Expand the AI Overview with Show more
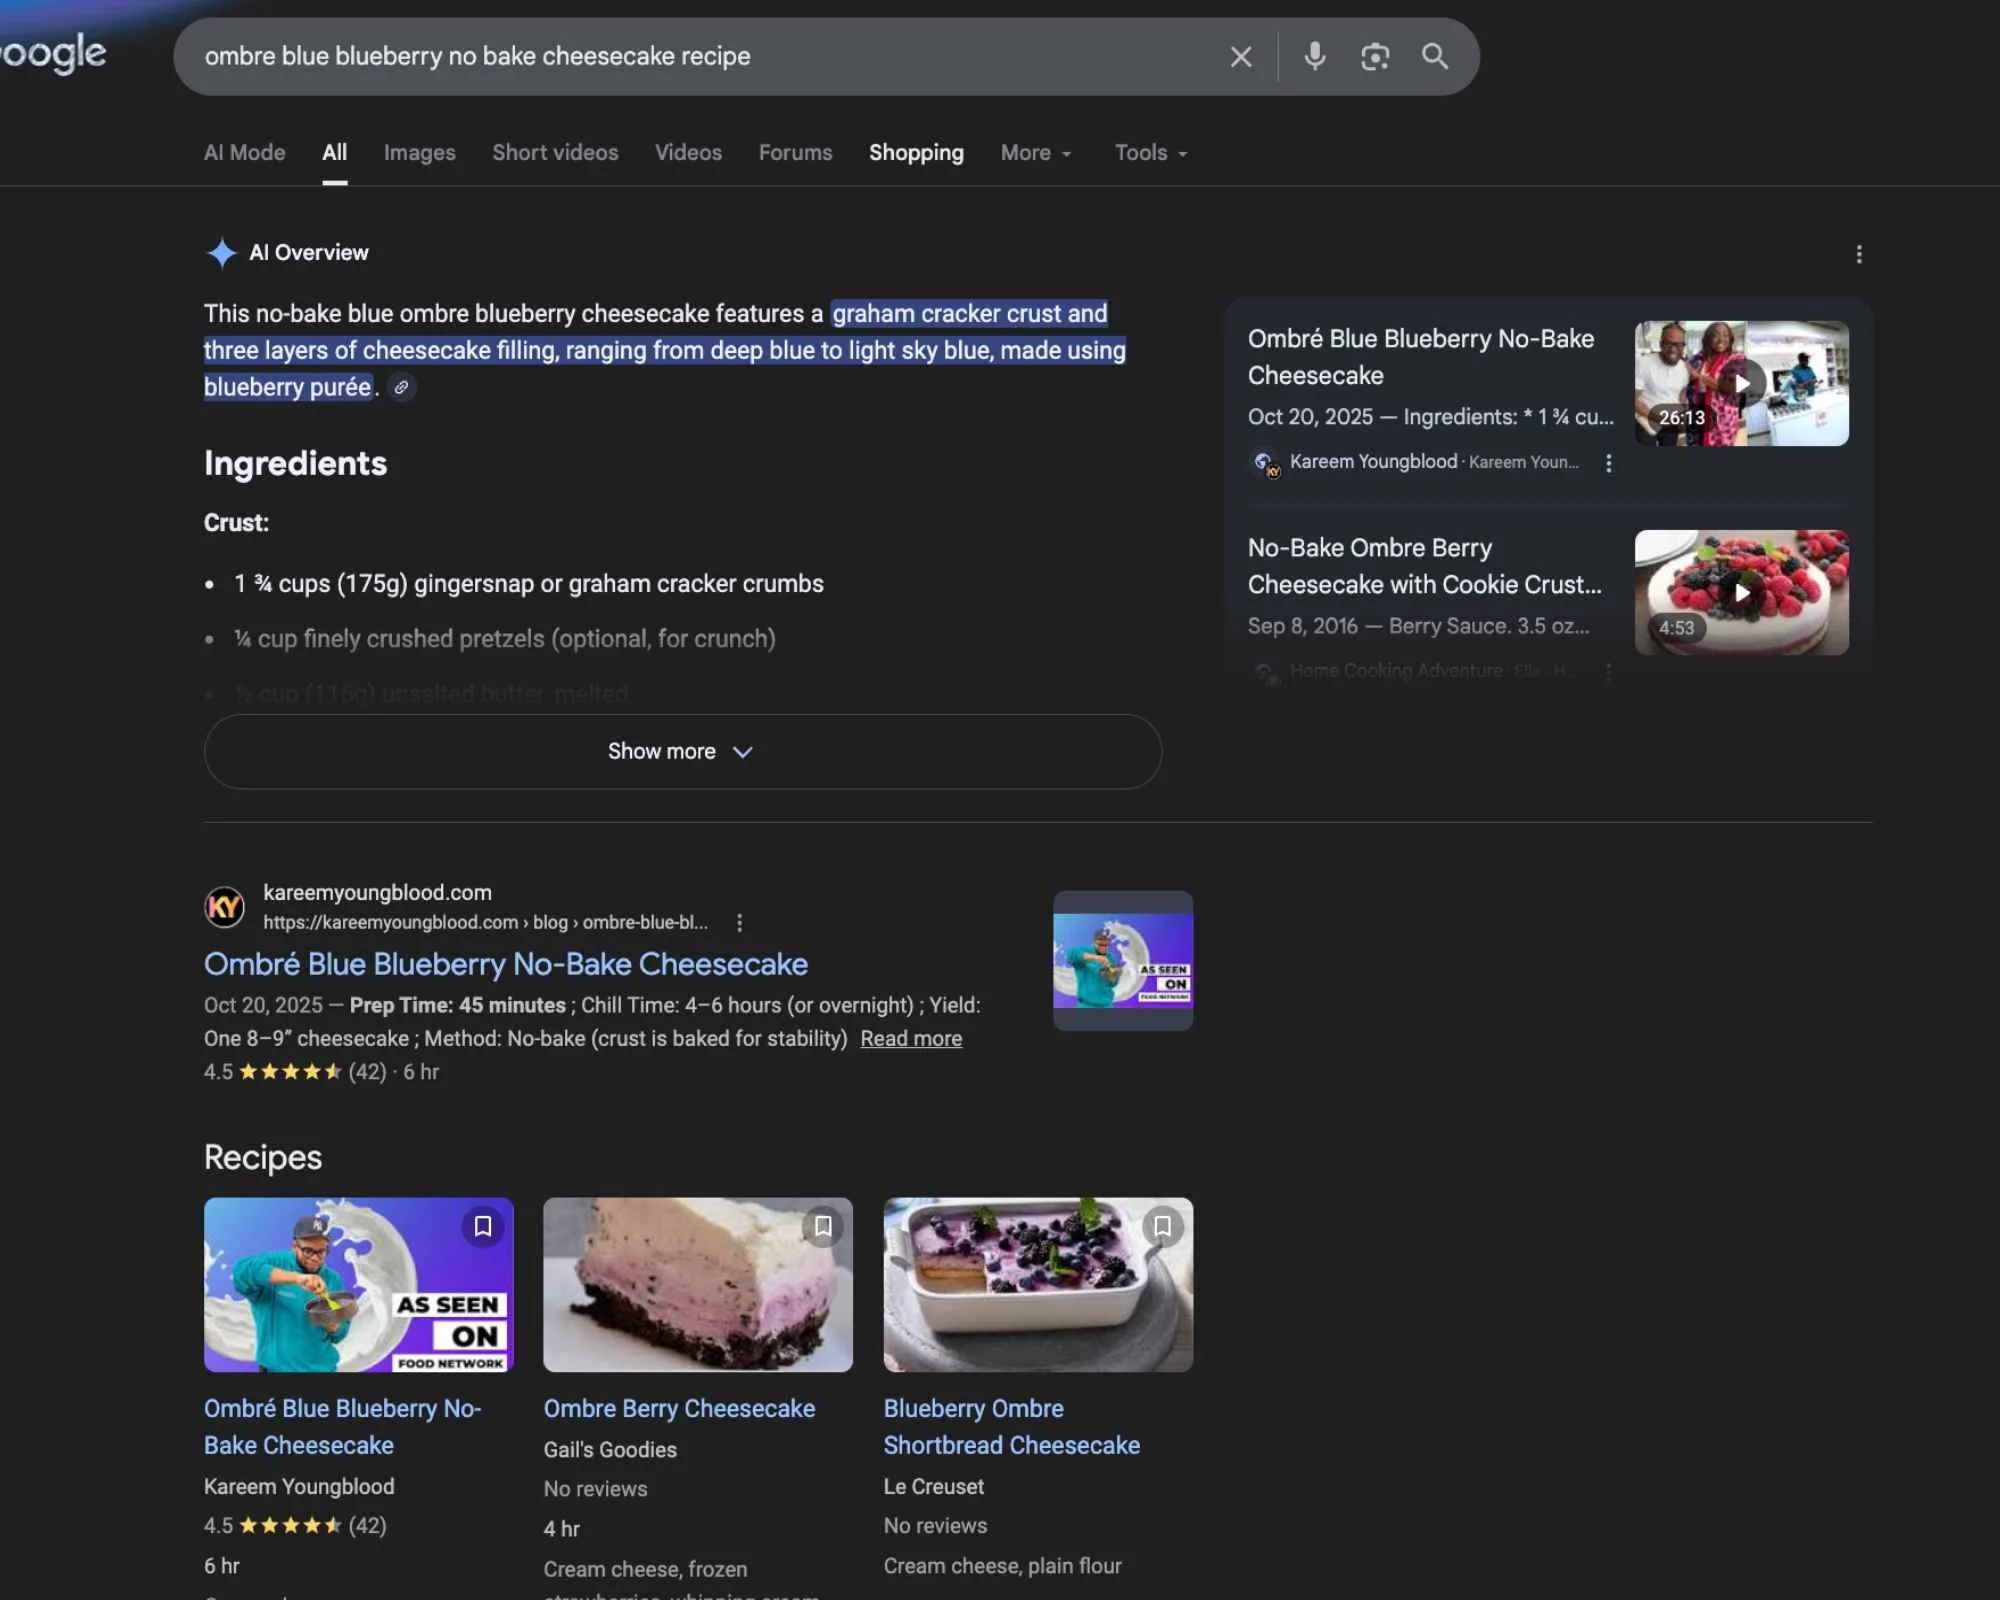 (x=682, y=751)
